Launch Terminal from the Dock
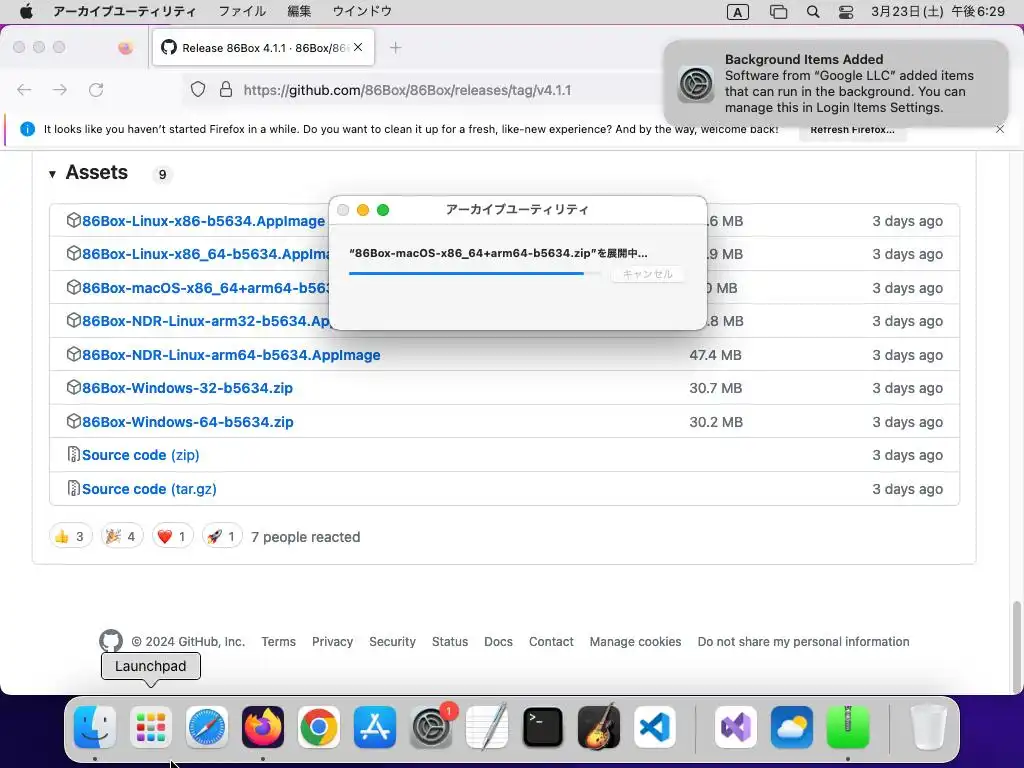The width and height of the screenshot is (1024, 768). tap(543, 727)
